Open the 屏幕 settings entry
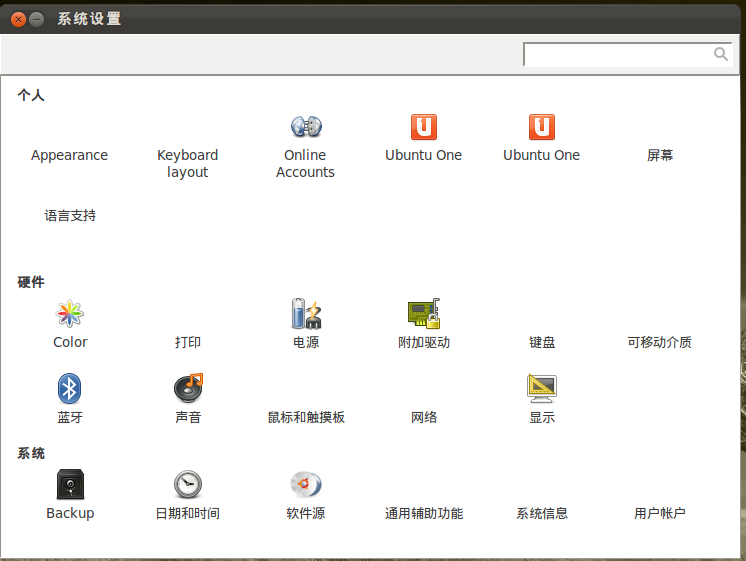Viewport: 746px width, 561px height. click(x=660, y=155)
